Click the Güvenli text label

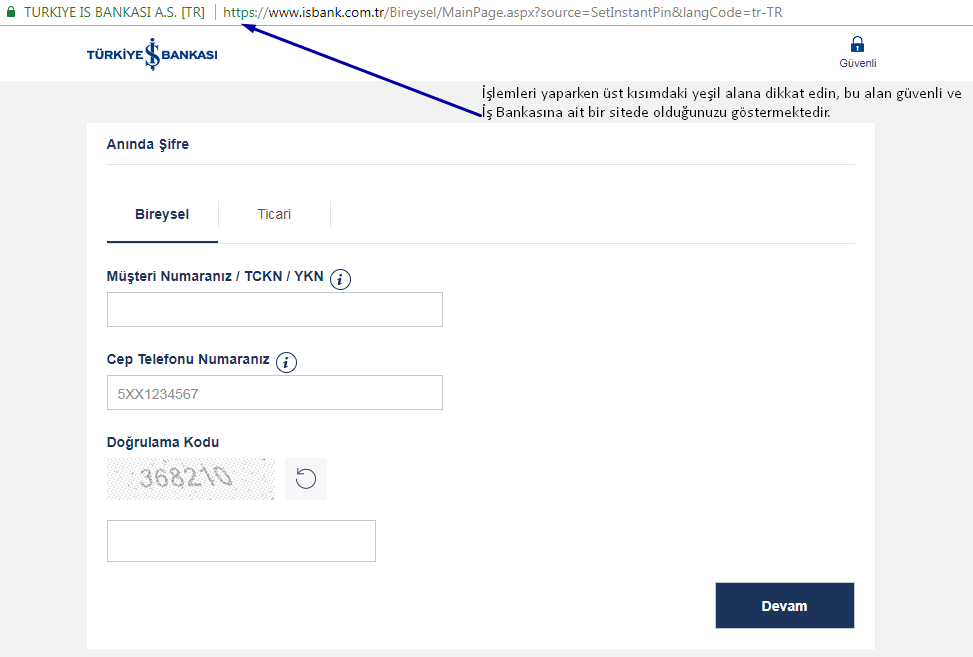(x=857, y=63)
